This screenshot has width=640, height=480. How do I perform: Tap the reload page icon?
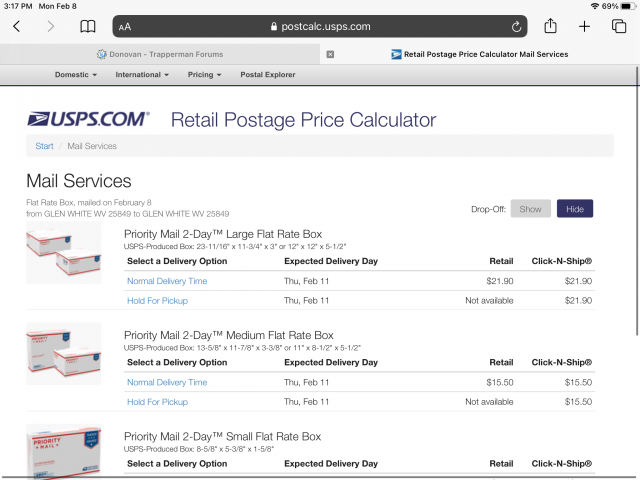point(516,27)
